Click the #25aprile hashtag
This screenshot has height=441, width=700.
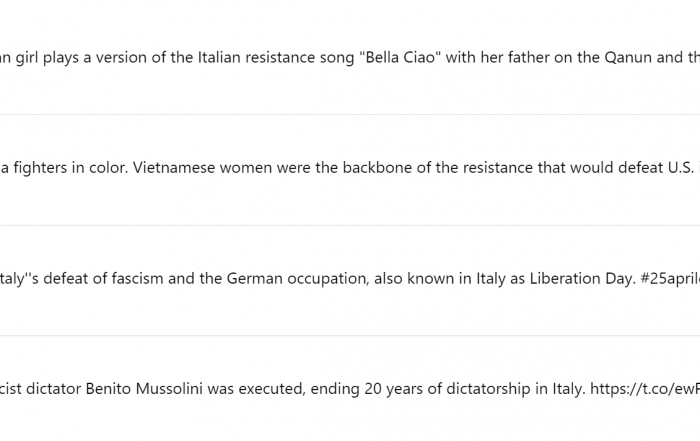click(670, 279)
